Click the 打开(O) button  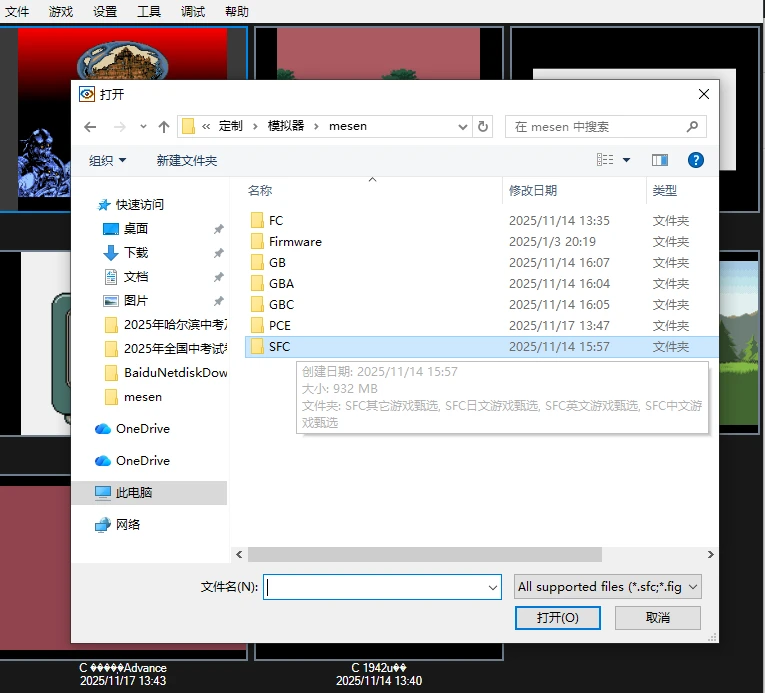[558, 618]
